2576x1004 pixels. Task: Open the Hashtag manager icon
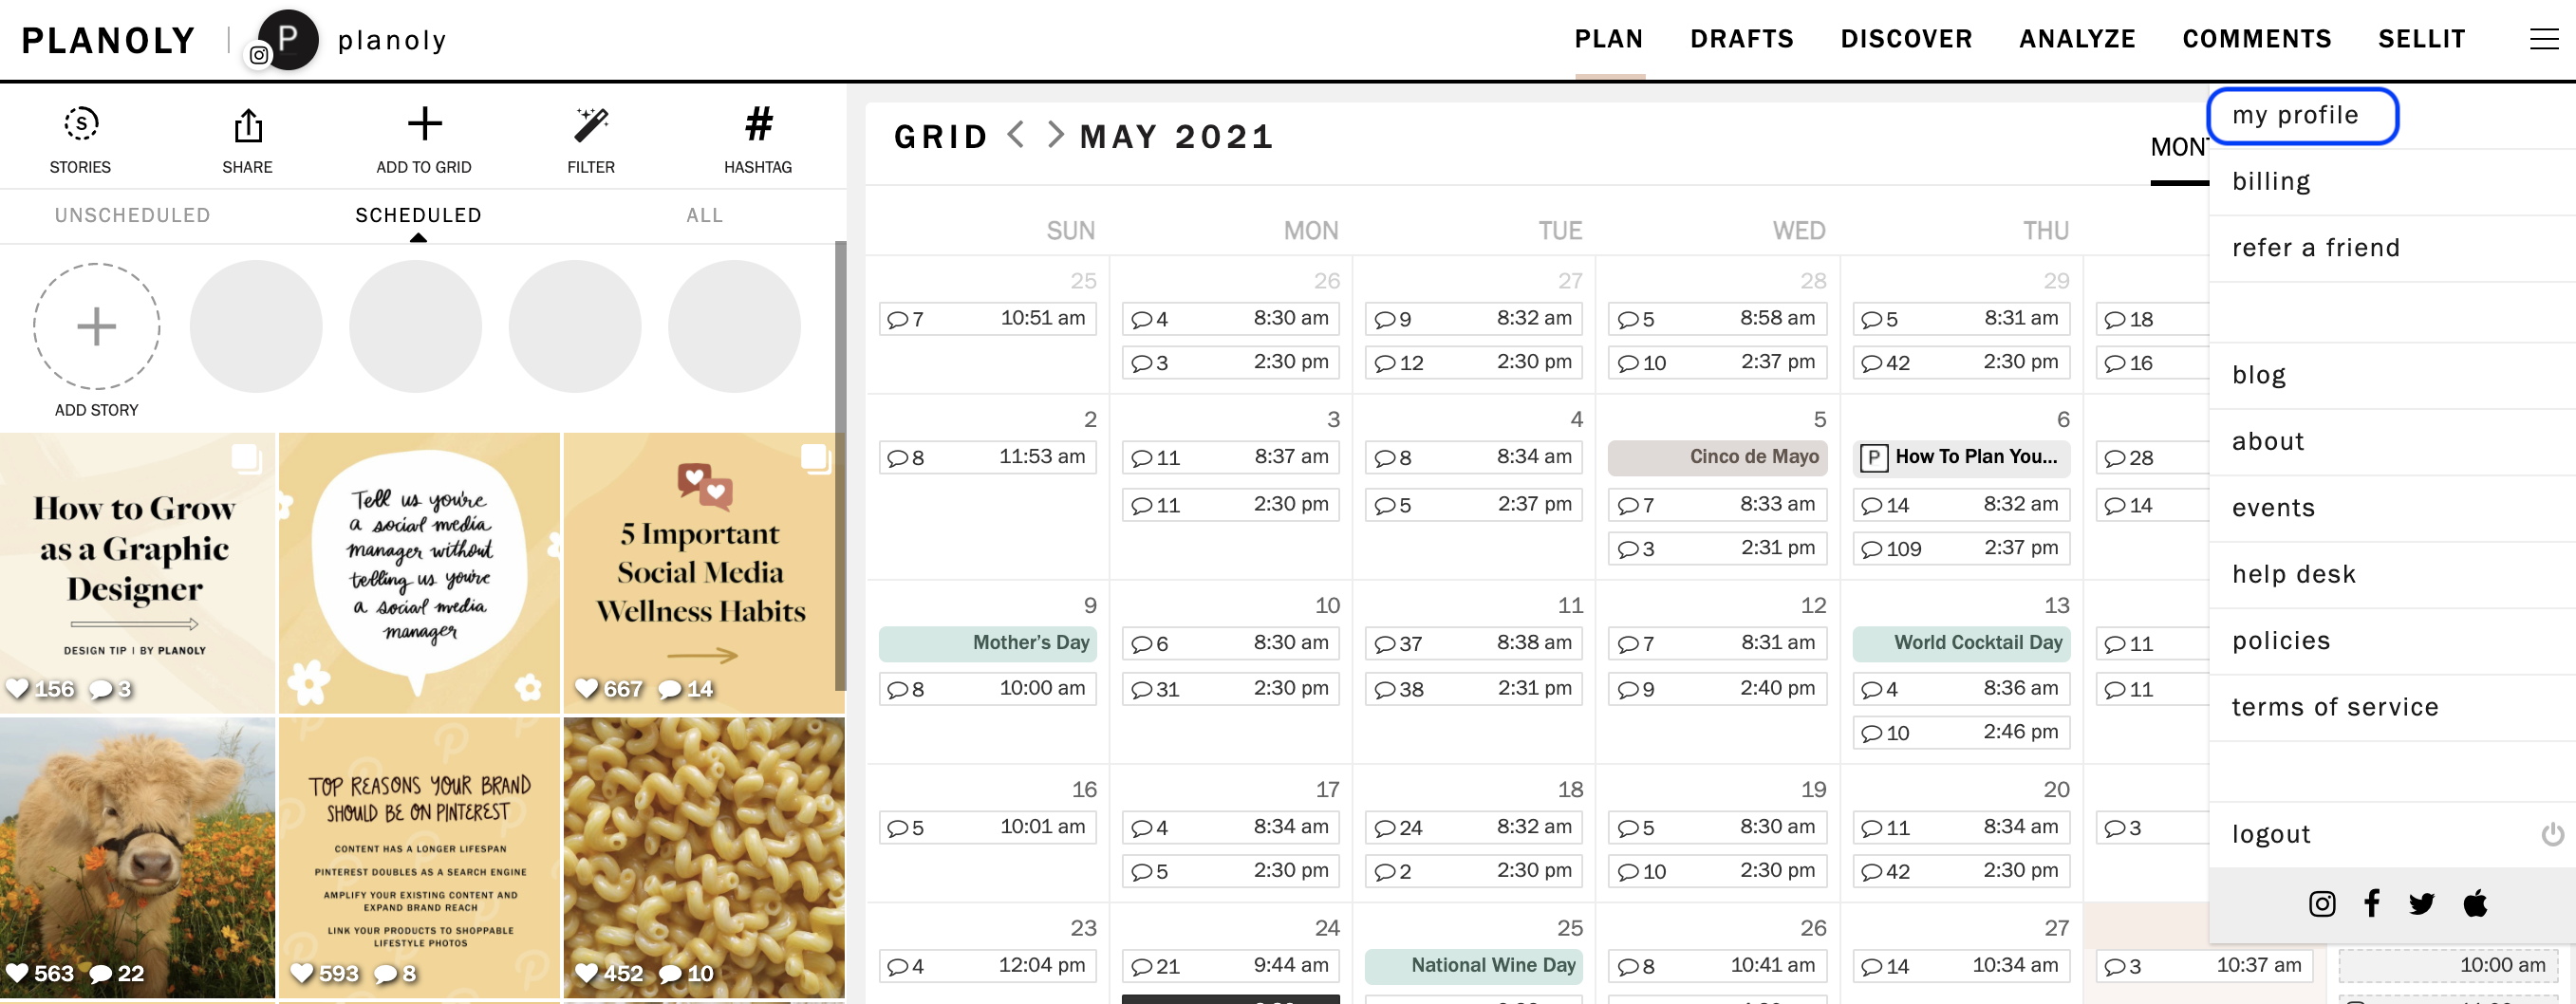click(x=758, y=124)
